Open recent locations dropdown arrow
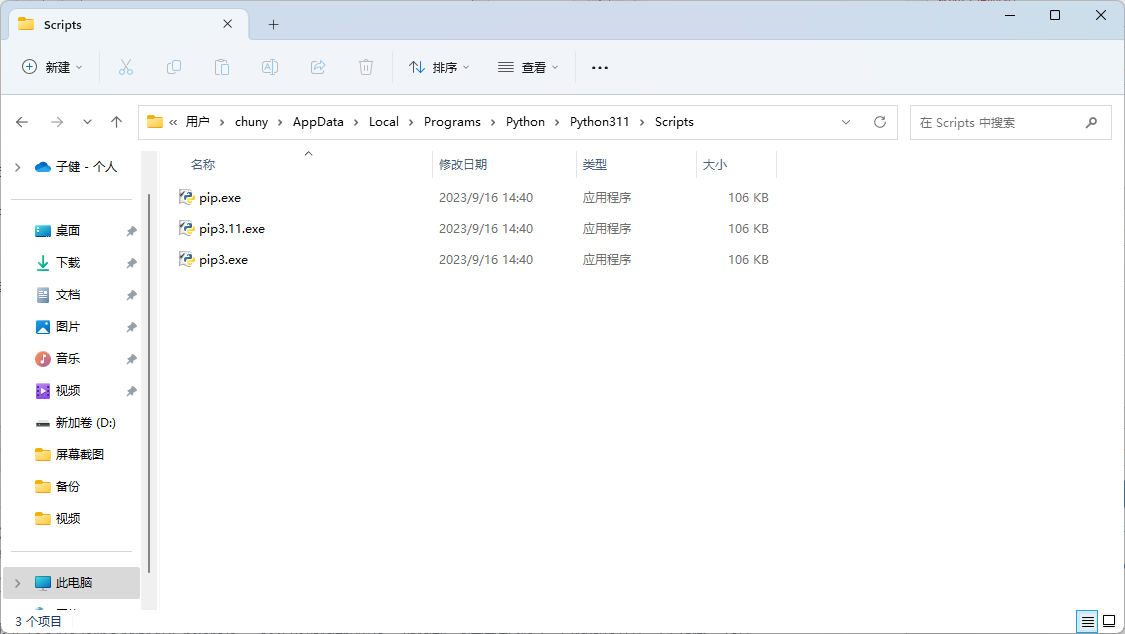1125x634 pixels. 87,122
